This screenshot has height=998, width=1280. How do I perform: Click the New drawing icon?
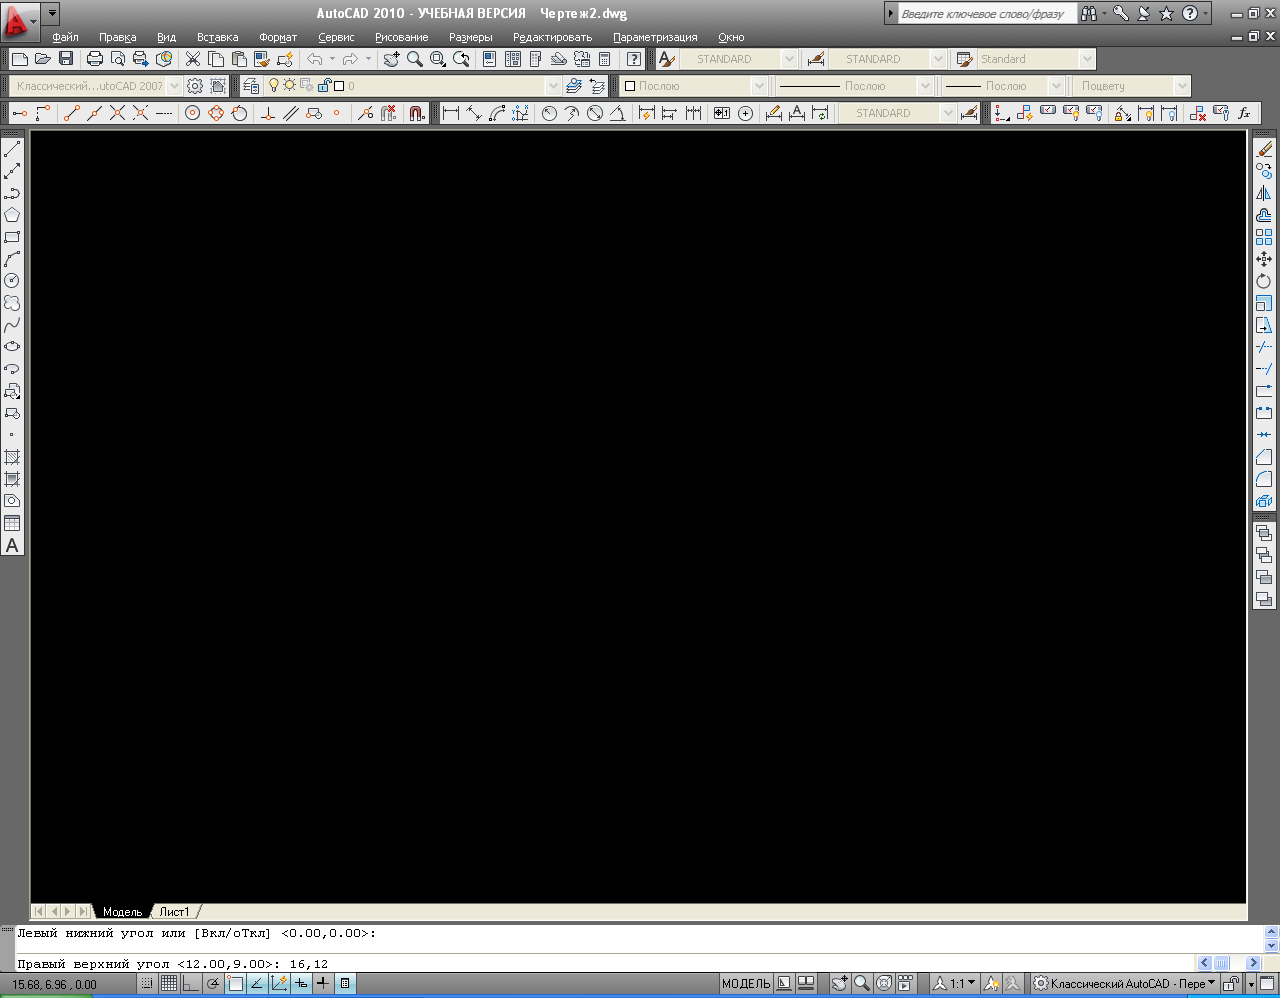coord(19,59)
